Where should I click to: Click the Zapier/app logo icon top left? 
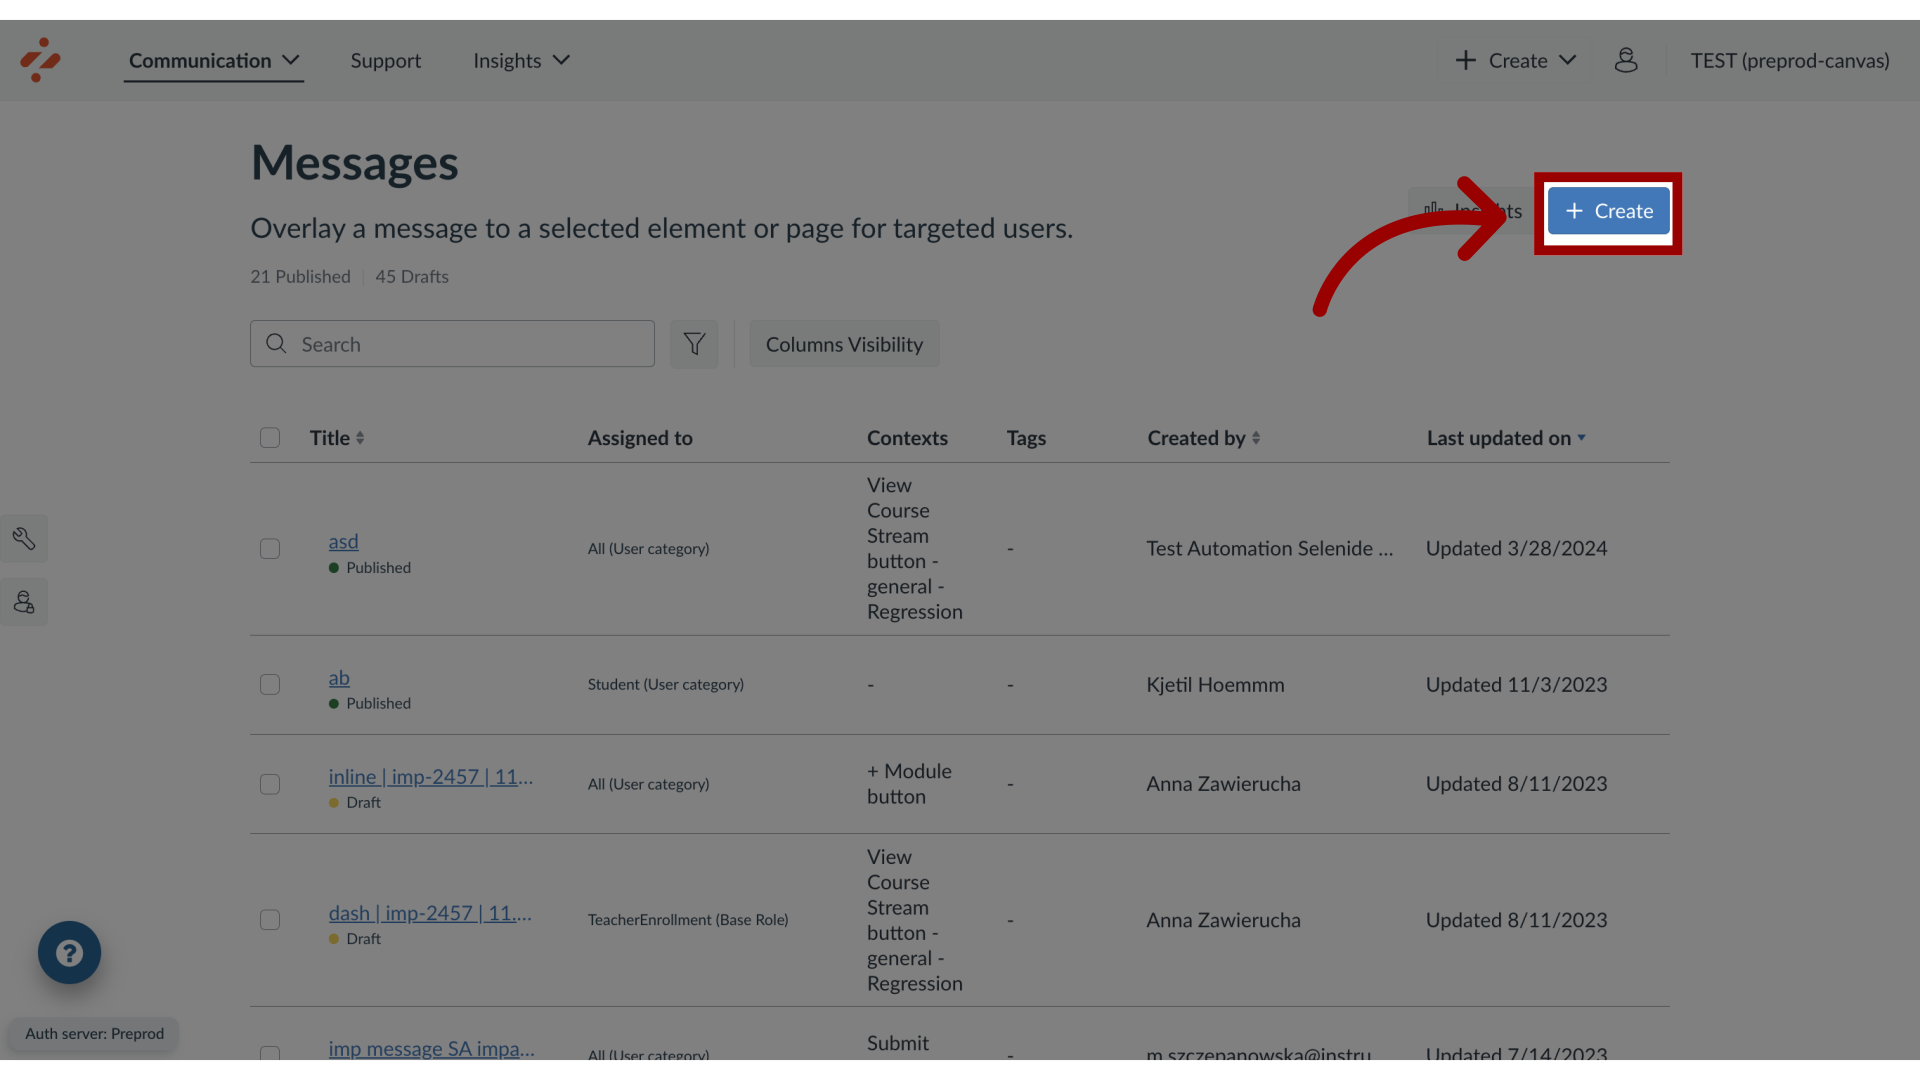coord(41,59)
